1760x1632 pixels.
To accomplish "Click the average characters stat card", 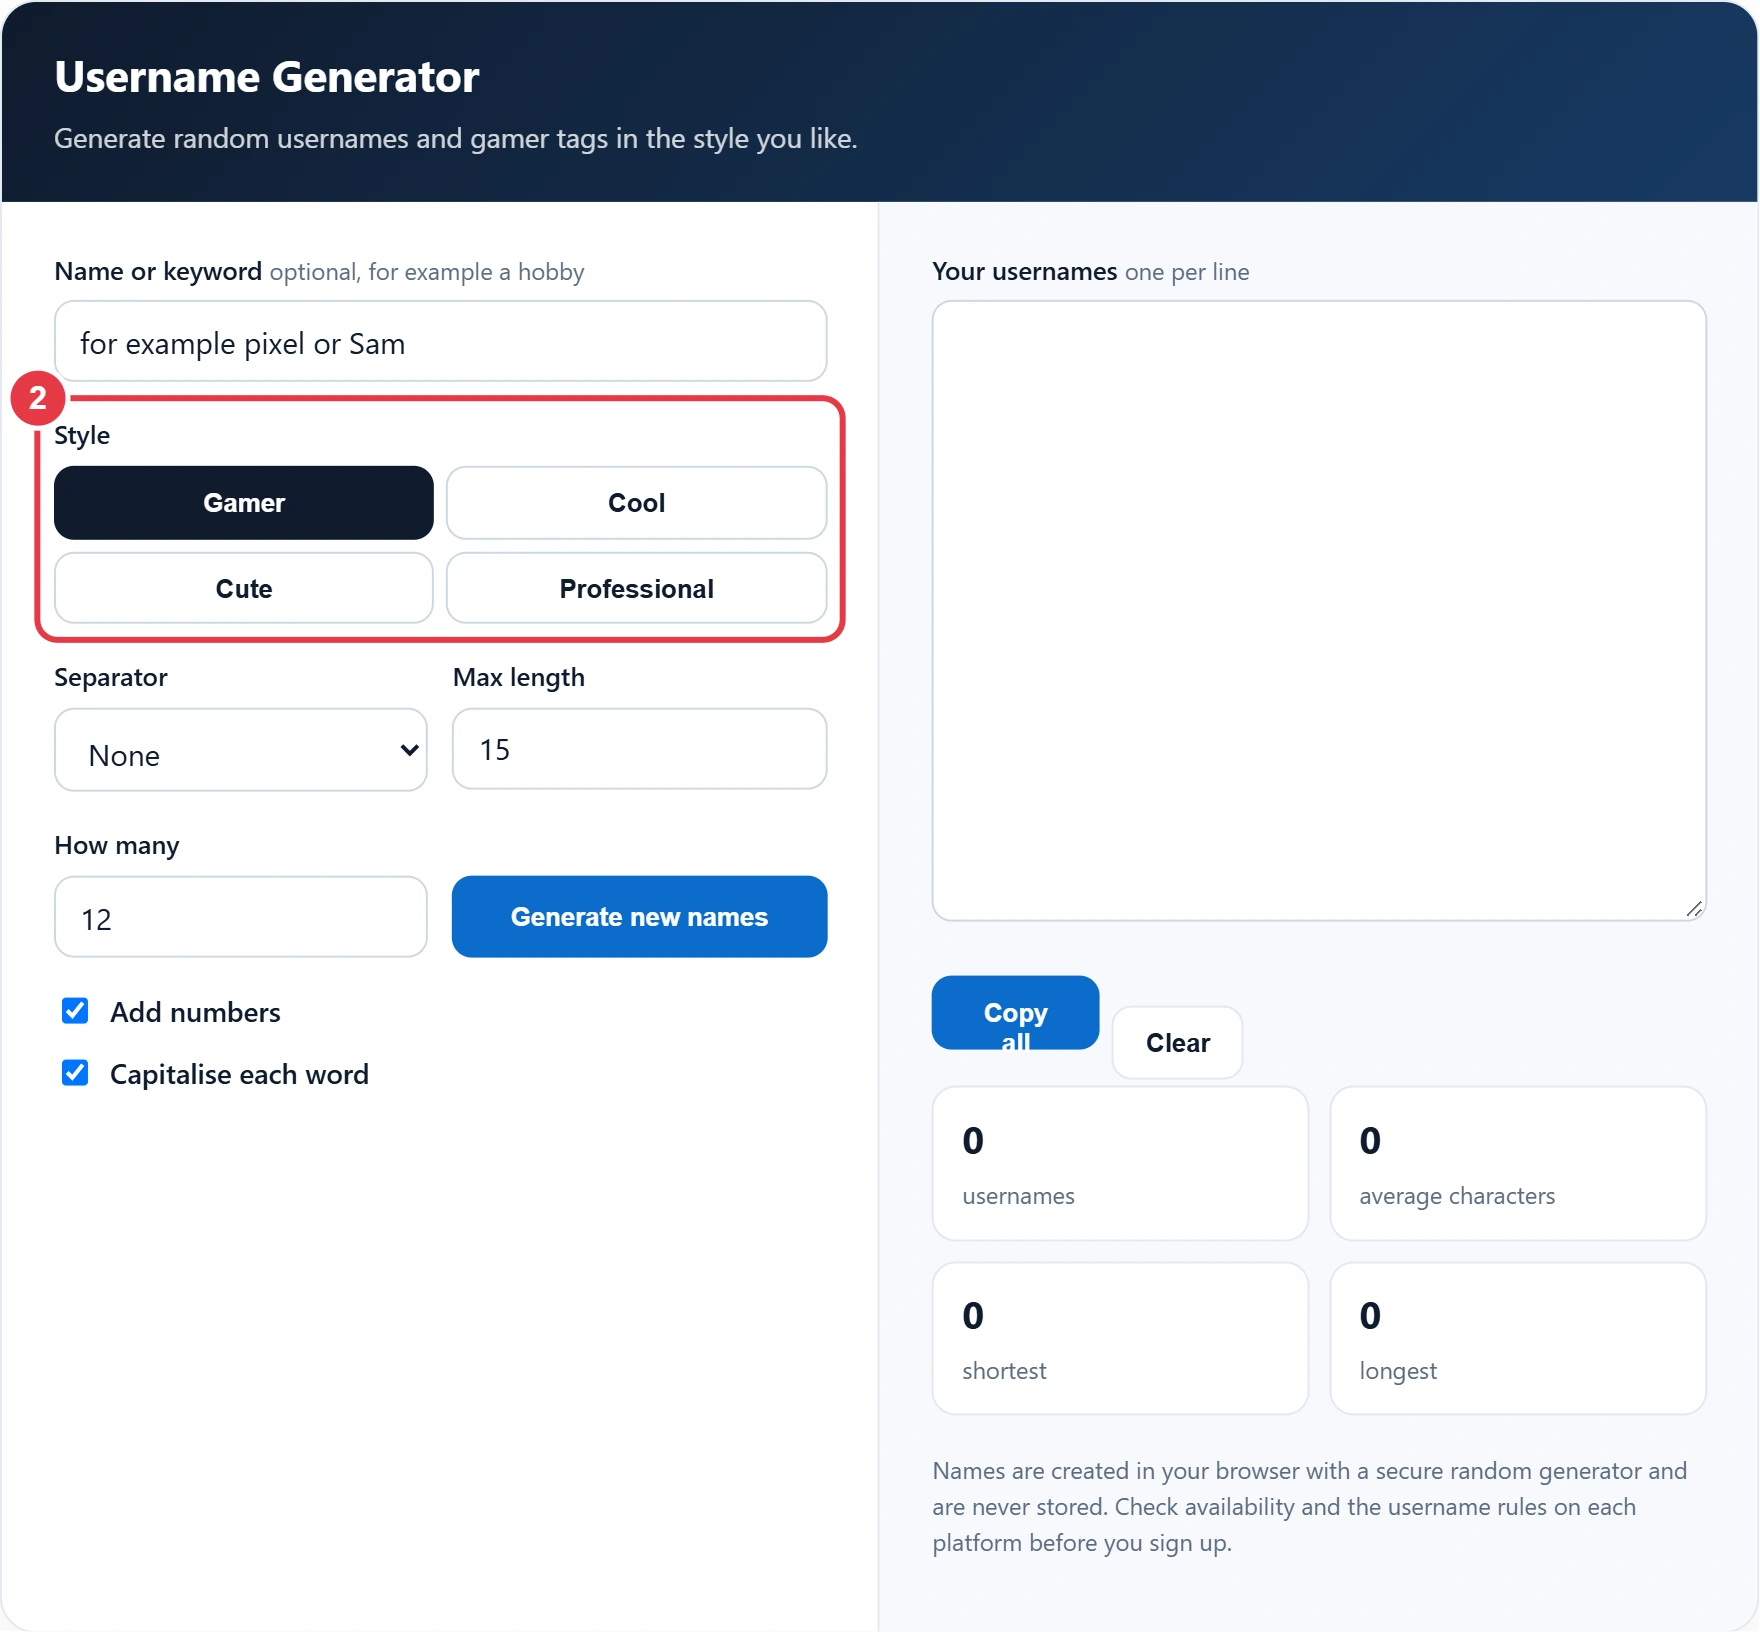I will 1518,1164.
